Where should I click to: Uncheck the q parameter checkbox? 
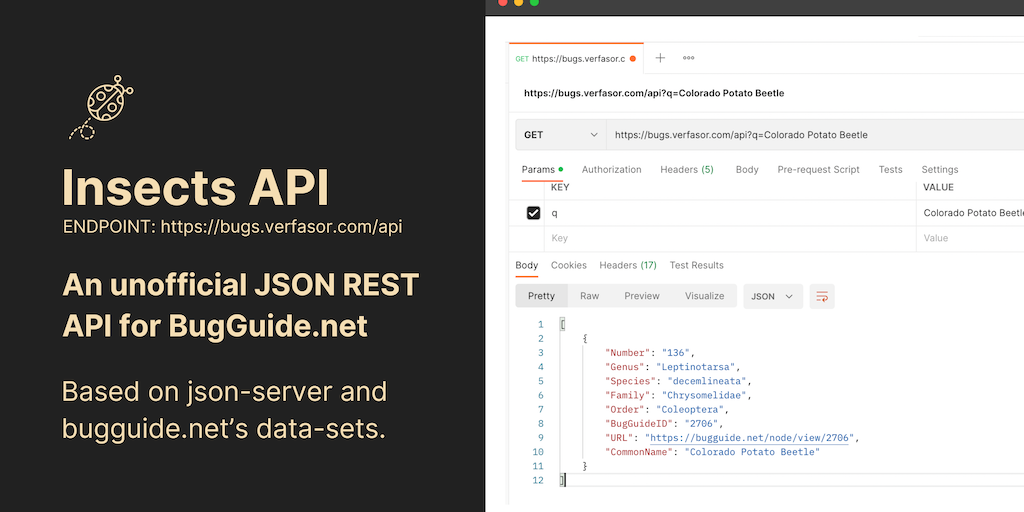pyautogui.click(x=533, y=213)
